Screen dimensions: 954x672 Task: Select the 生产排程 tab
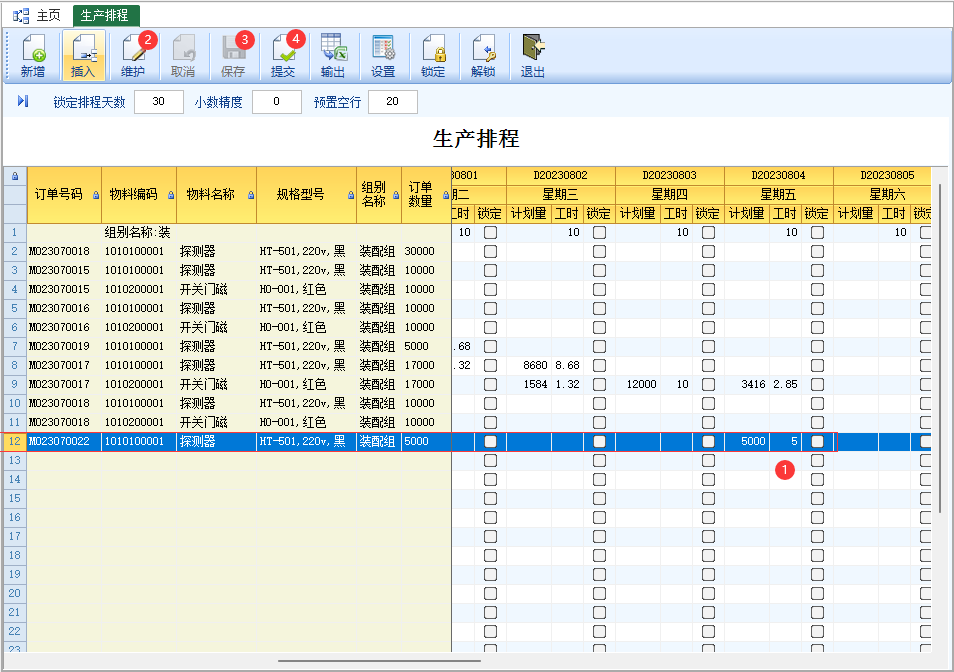tap(105, 15)
